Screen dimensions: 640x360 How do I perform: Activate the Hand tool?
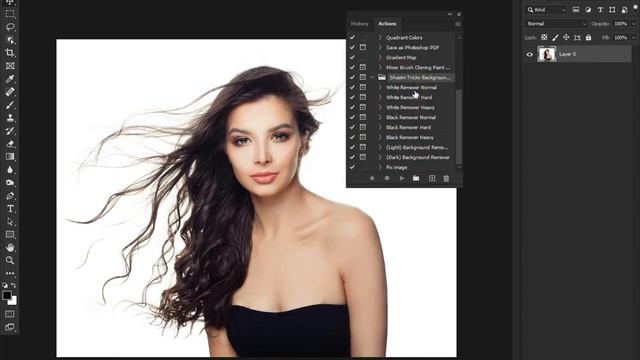10,247
